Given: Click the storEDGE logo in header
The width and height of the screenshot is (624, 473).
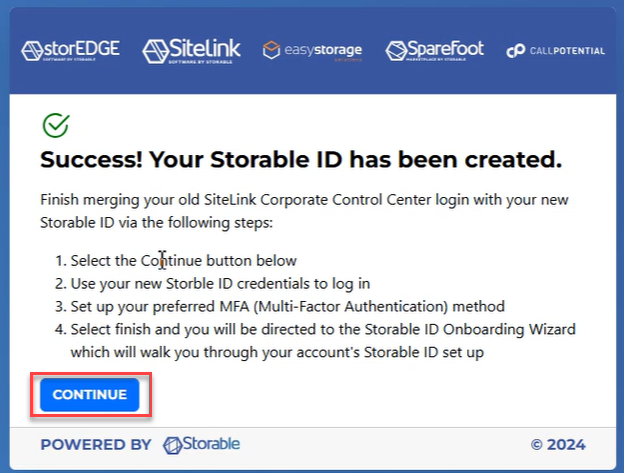Looking at the screenshot, I should [70, 51].
